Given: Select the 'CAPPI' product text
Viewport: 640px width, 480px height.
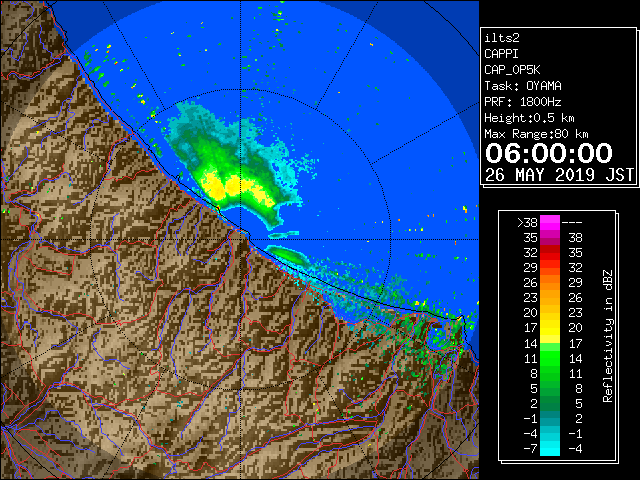Looking at the screenshot, I should click(501, 54).
